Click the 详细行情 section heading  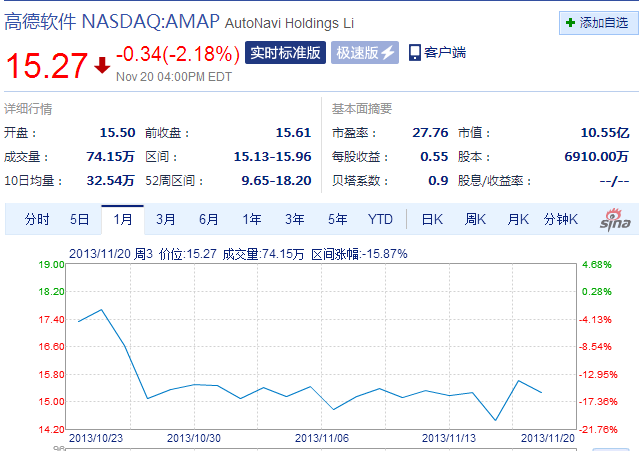(x=28, y=109)
